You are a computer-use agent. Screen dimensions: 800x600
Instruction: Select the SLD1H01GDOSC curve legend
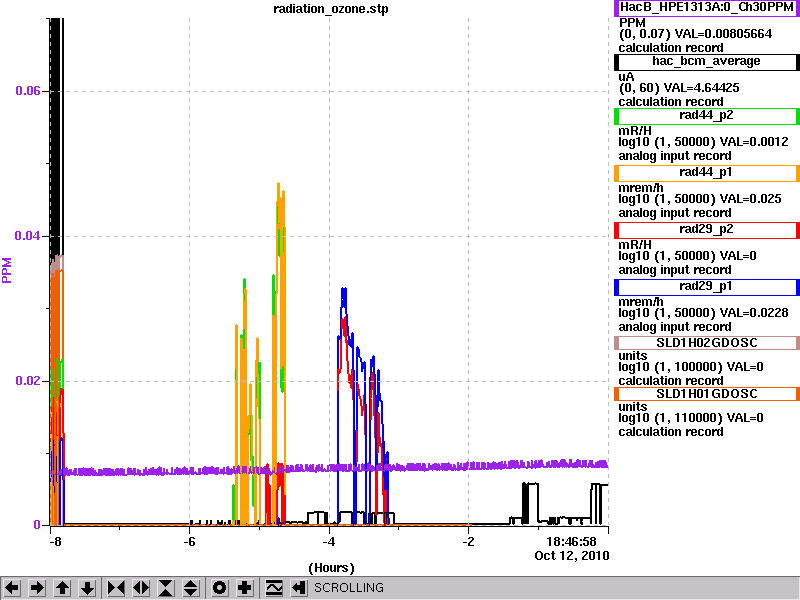[707, 394]
